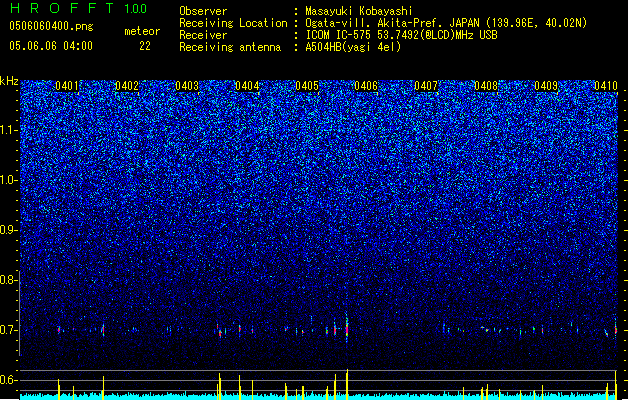Click the A504HB(yagi 4el) antenna text

point(353,47)
